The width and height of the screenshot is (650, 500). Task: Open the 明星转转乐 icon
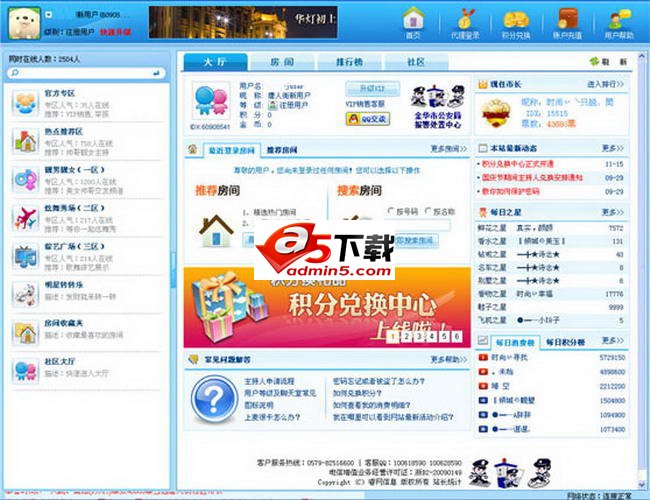point(25,294)
